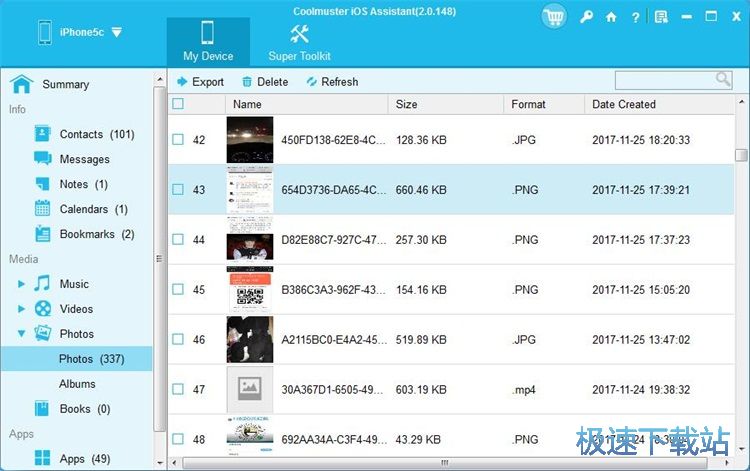750x471 pixels.
Task: Sort by Size column header
Action: point(446,104)
